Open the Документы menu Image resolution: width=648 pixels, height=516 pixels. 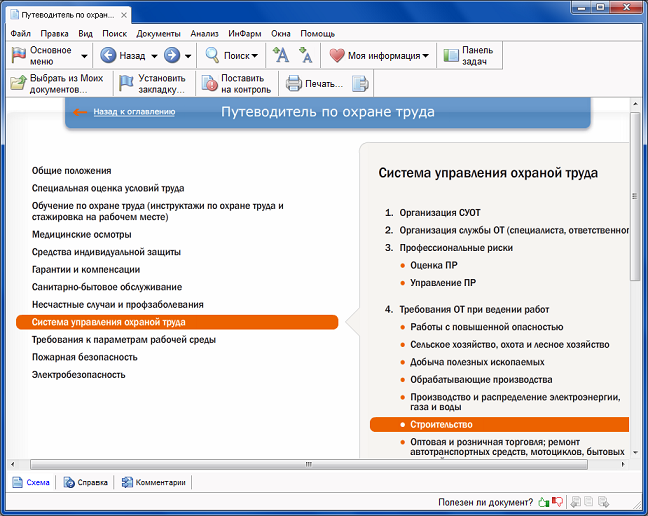click(x=159, y=33)
